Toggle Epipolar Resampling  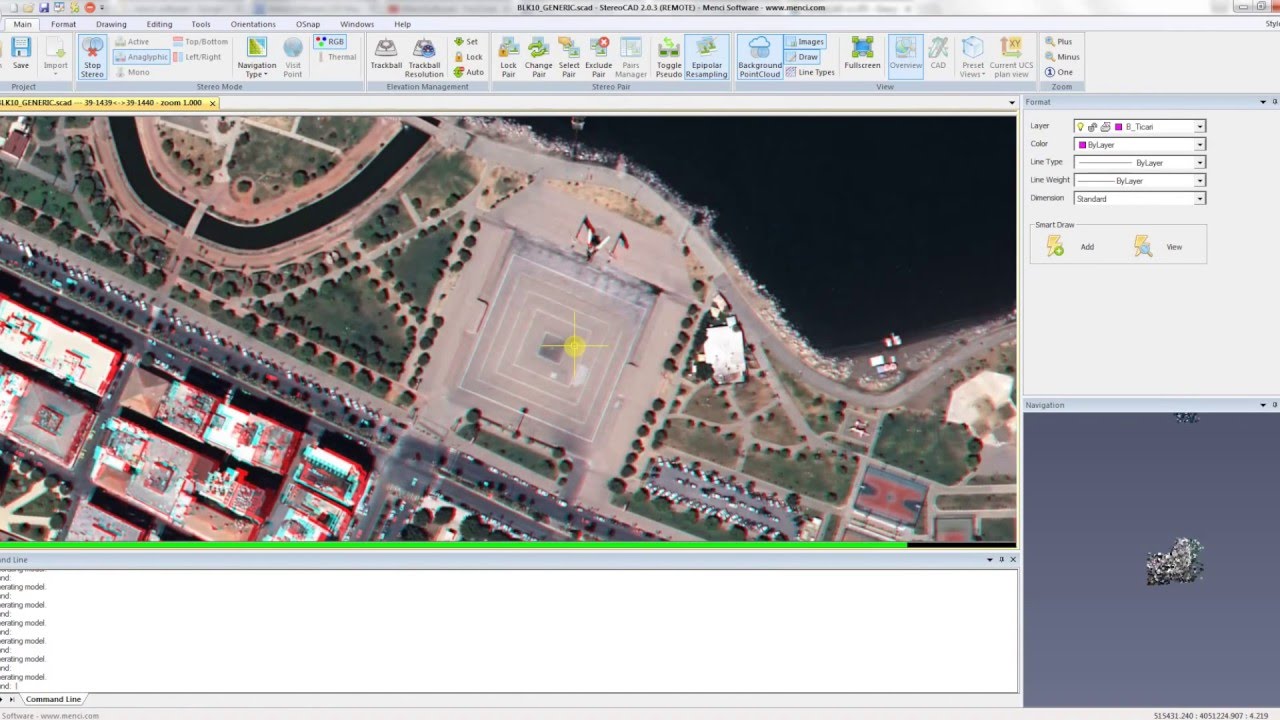pyautogui.click(x=707, y=57)
